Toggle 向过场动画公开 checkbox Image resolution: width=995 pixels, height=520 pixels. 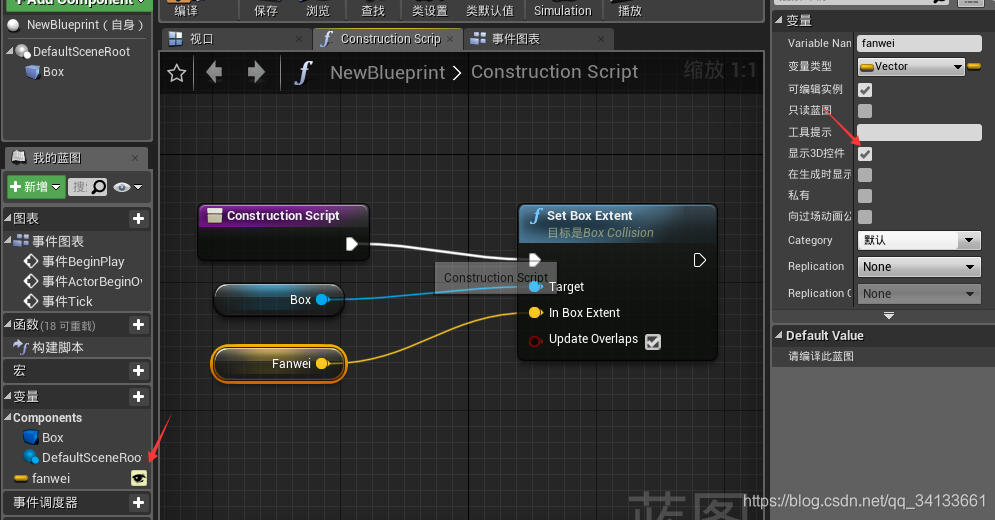pos(864,217)
